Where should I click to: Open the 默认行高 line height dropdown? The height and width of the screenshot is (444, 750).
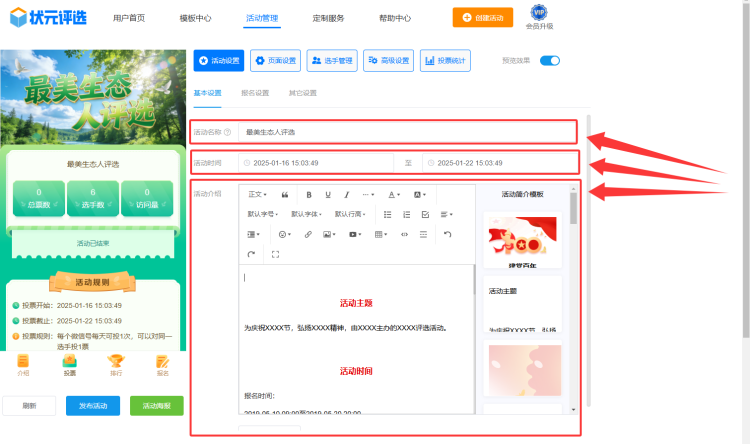(350, 214)
